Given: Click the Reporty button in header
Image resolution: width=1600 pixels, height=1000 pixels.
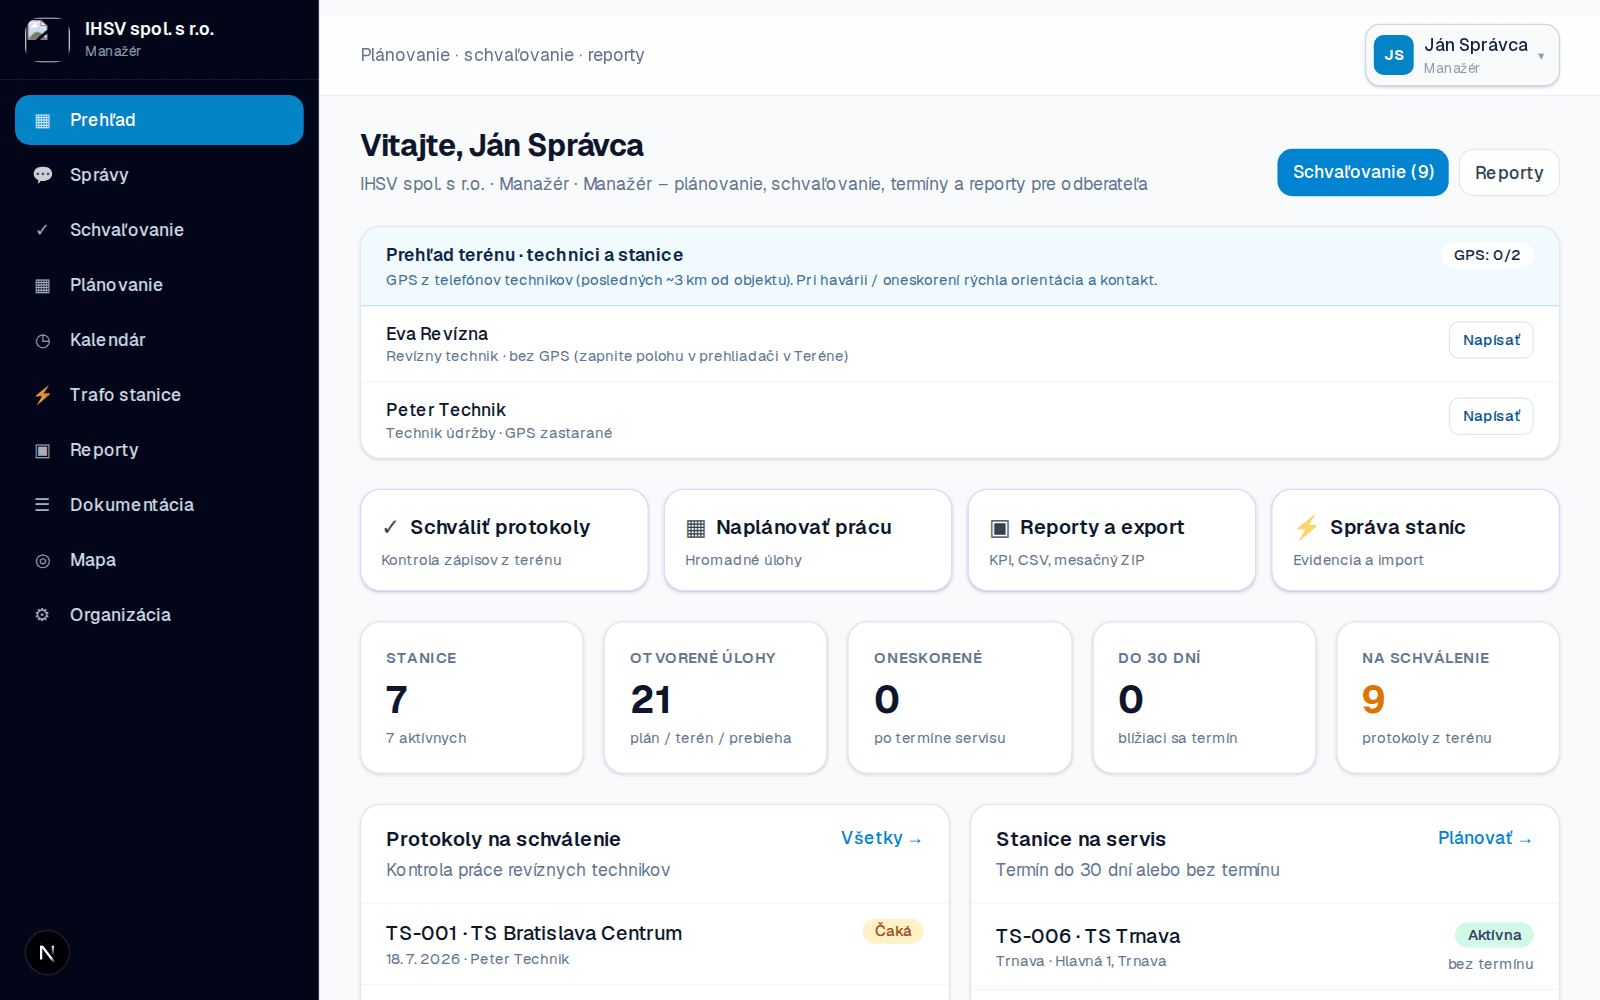Looking at the screenshot, I should [x=1509, y=172].
